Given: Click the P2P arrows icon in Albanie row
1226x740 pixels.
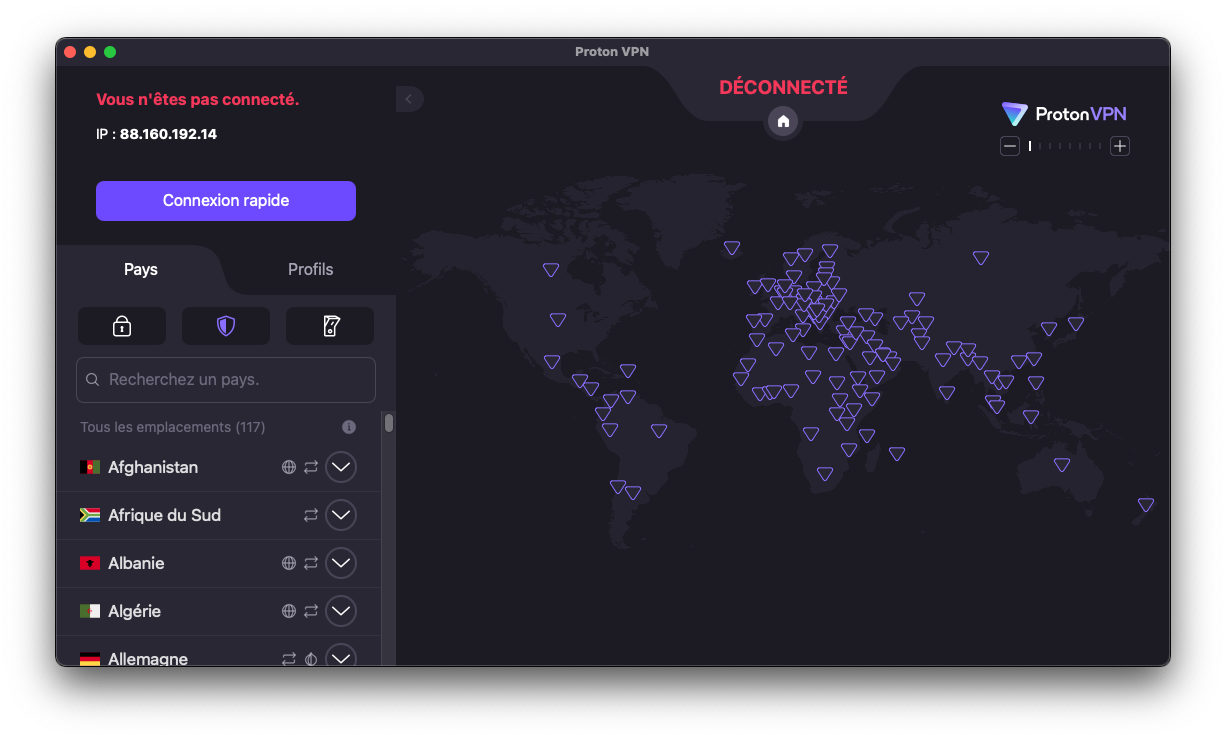Looking at the screenshot, I should 311,563.
